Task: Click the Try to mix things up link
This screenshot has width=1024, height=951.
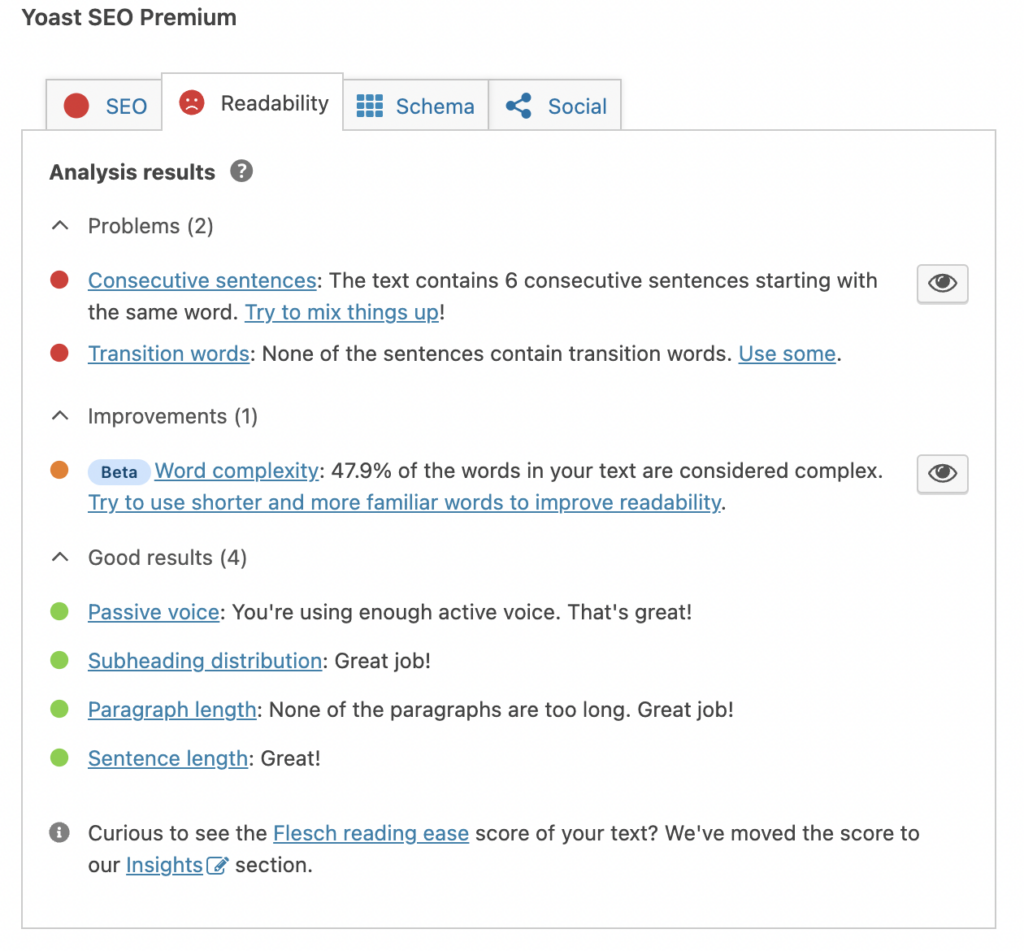Action: pyautogui.click(x=342, y=312)
